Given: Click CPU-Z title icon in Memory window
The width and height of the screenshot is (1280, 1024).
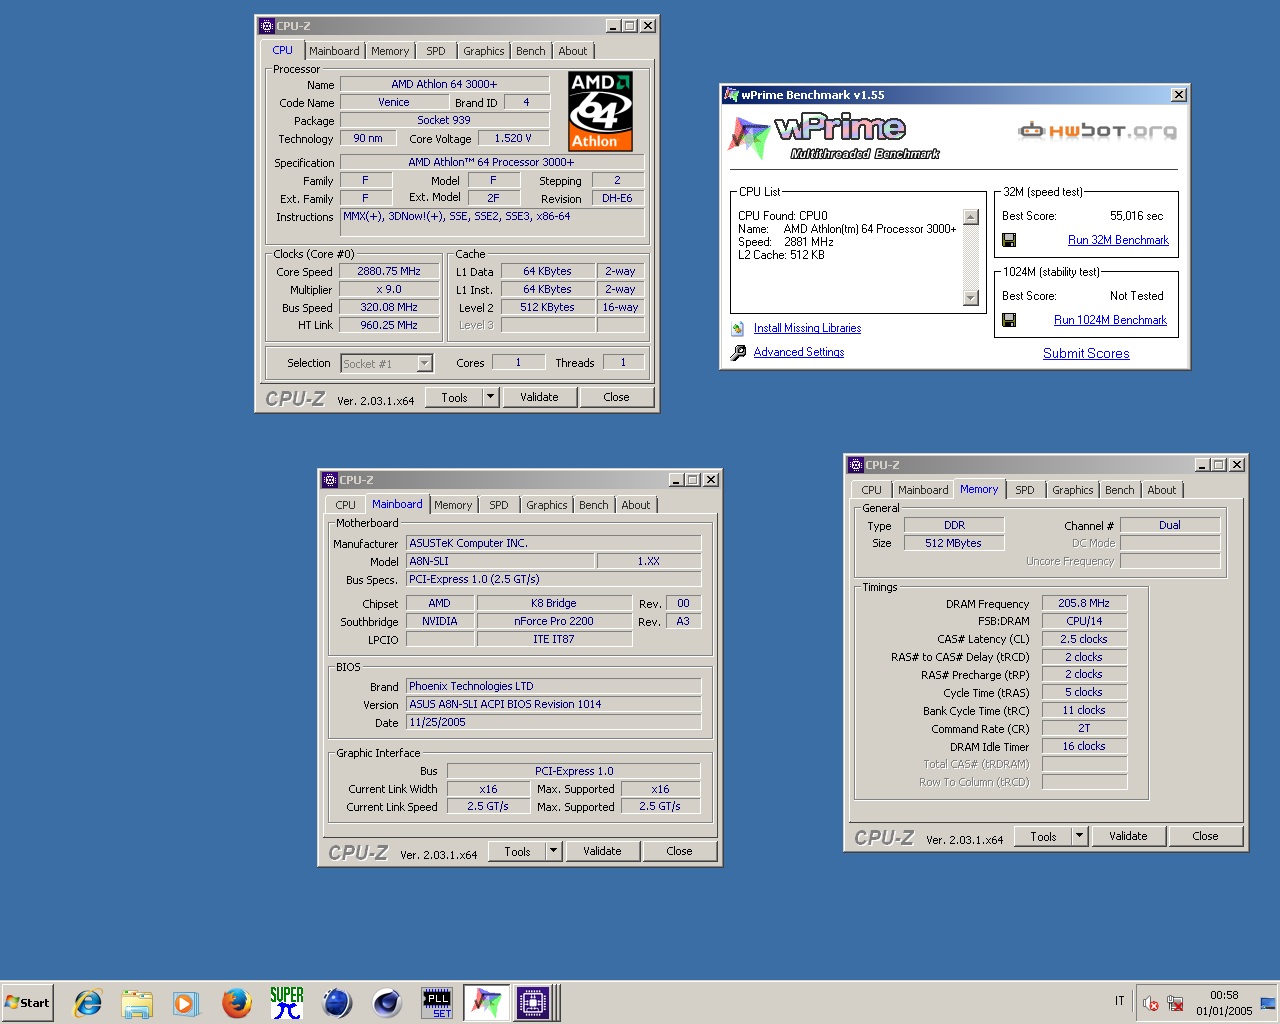Looking at the screenshot, I should click(856, 465).
